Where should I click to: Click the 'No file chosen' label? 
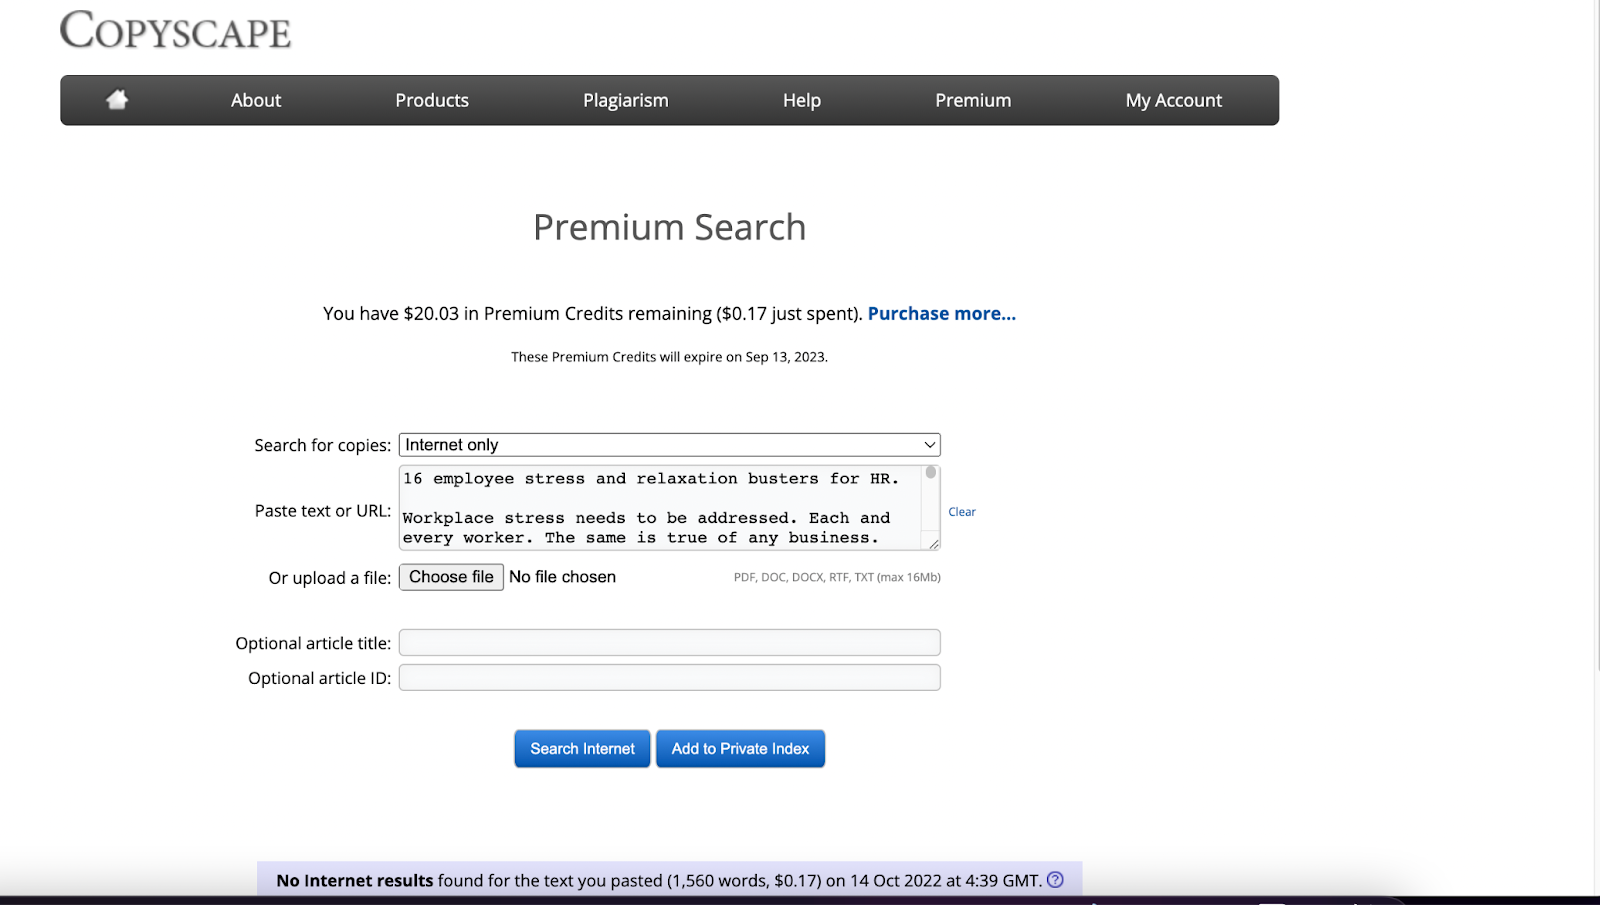562,577
